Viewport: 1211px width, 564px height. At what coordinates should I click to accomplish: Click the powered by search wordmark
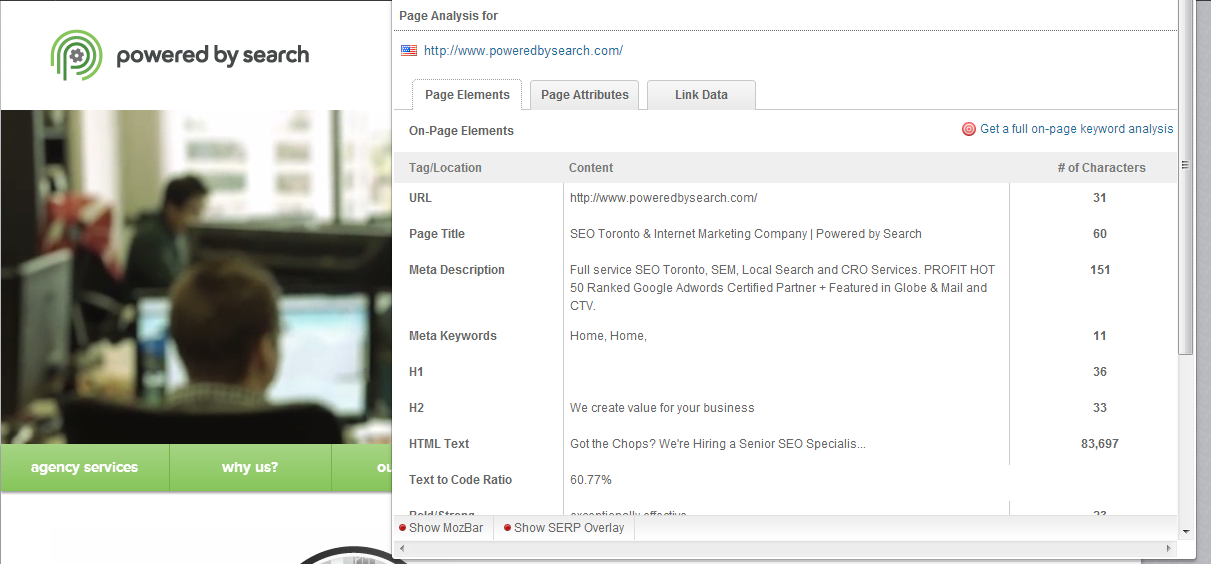pos(213,56)
